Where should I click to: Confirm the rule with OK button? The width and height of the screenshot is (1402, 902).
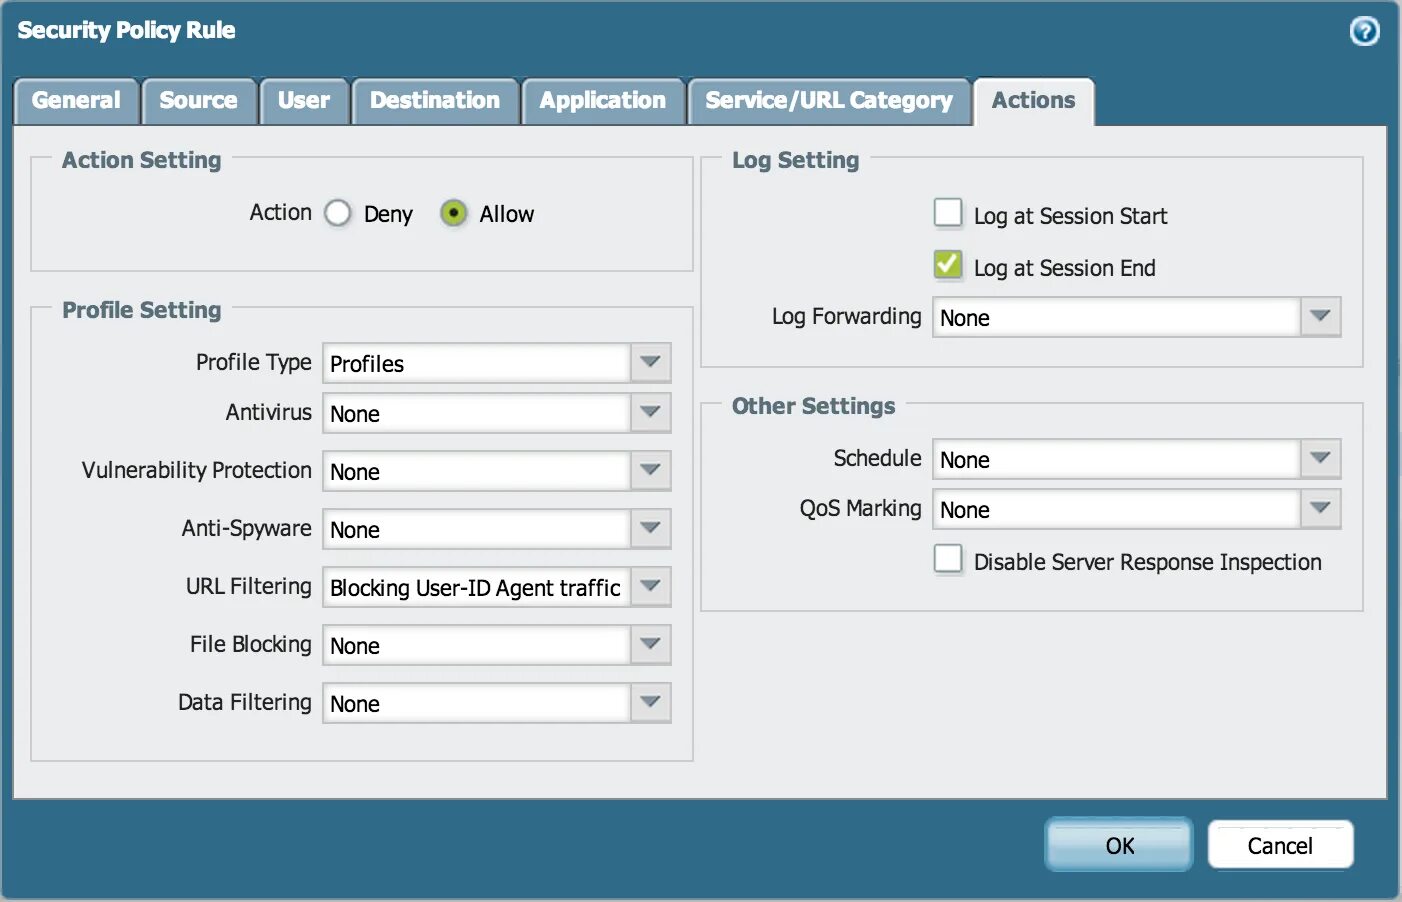click(1119, 845)
